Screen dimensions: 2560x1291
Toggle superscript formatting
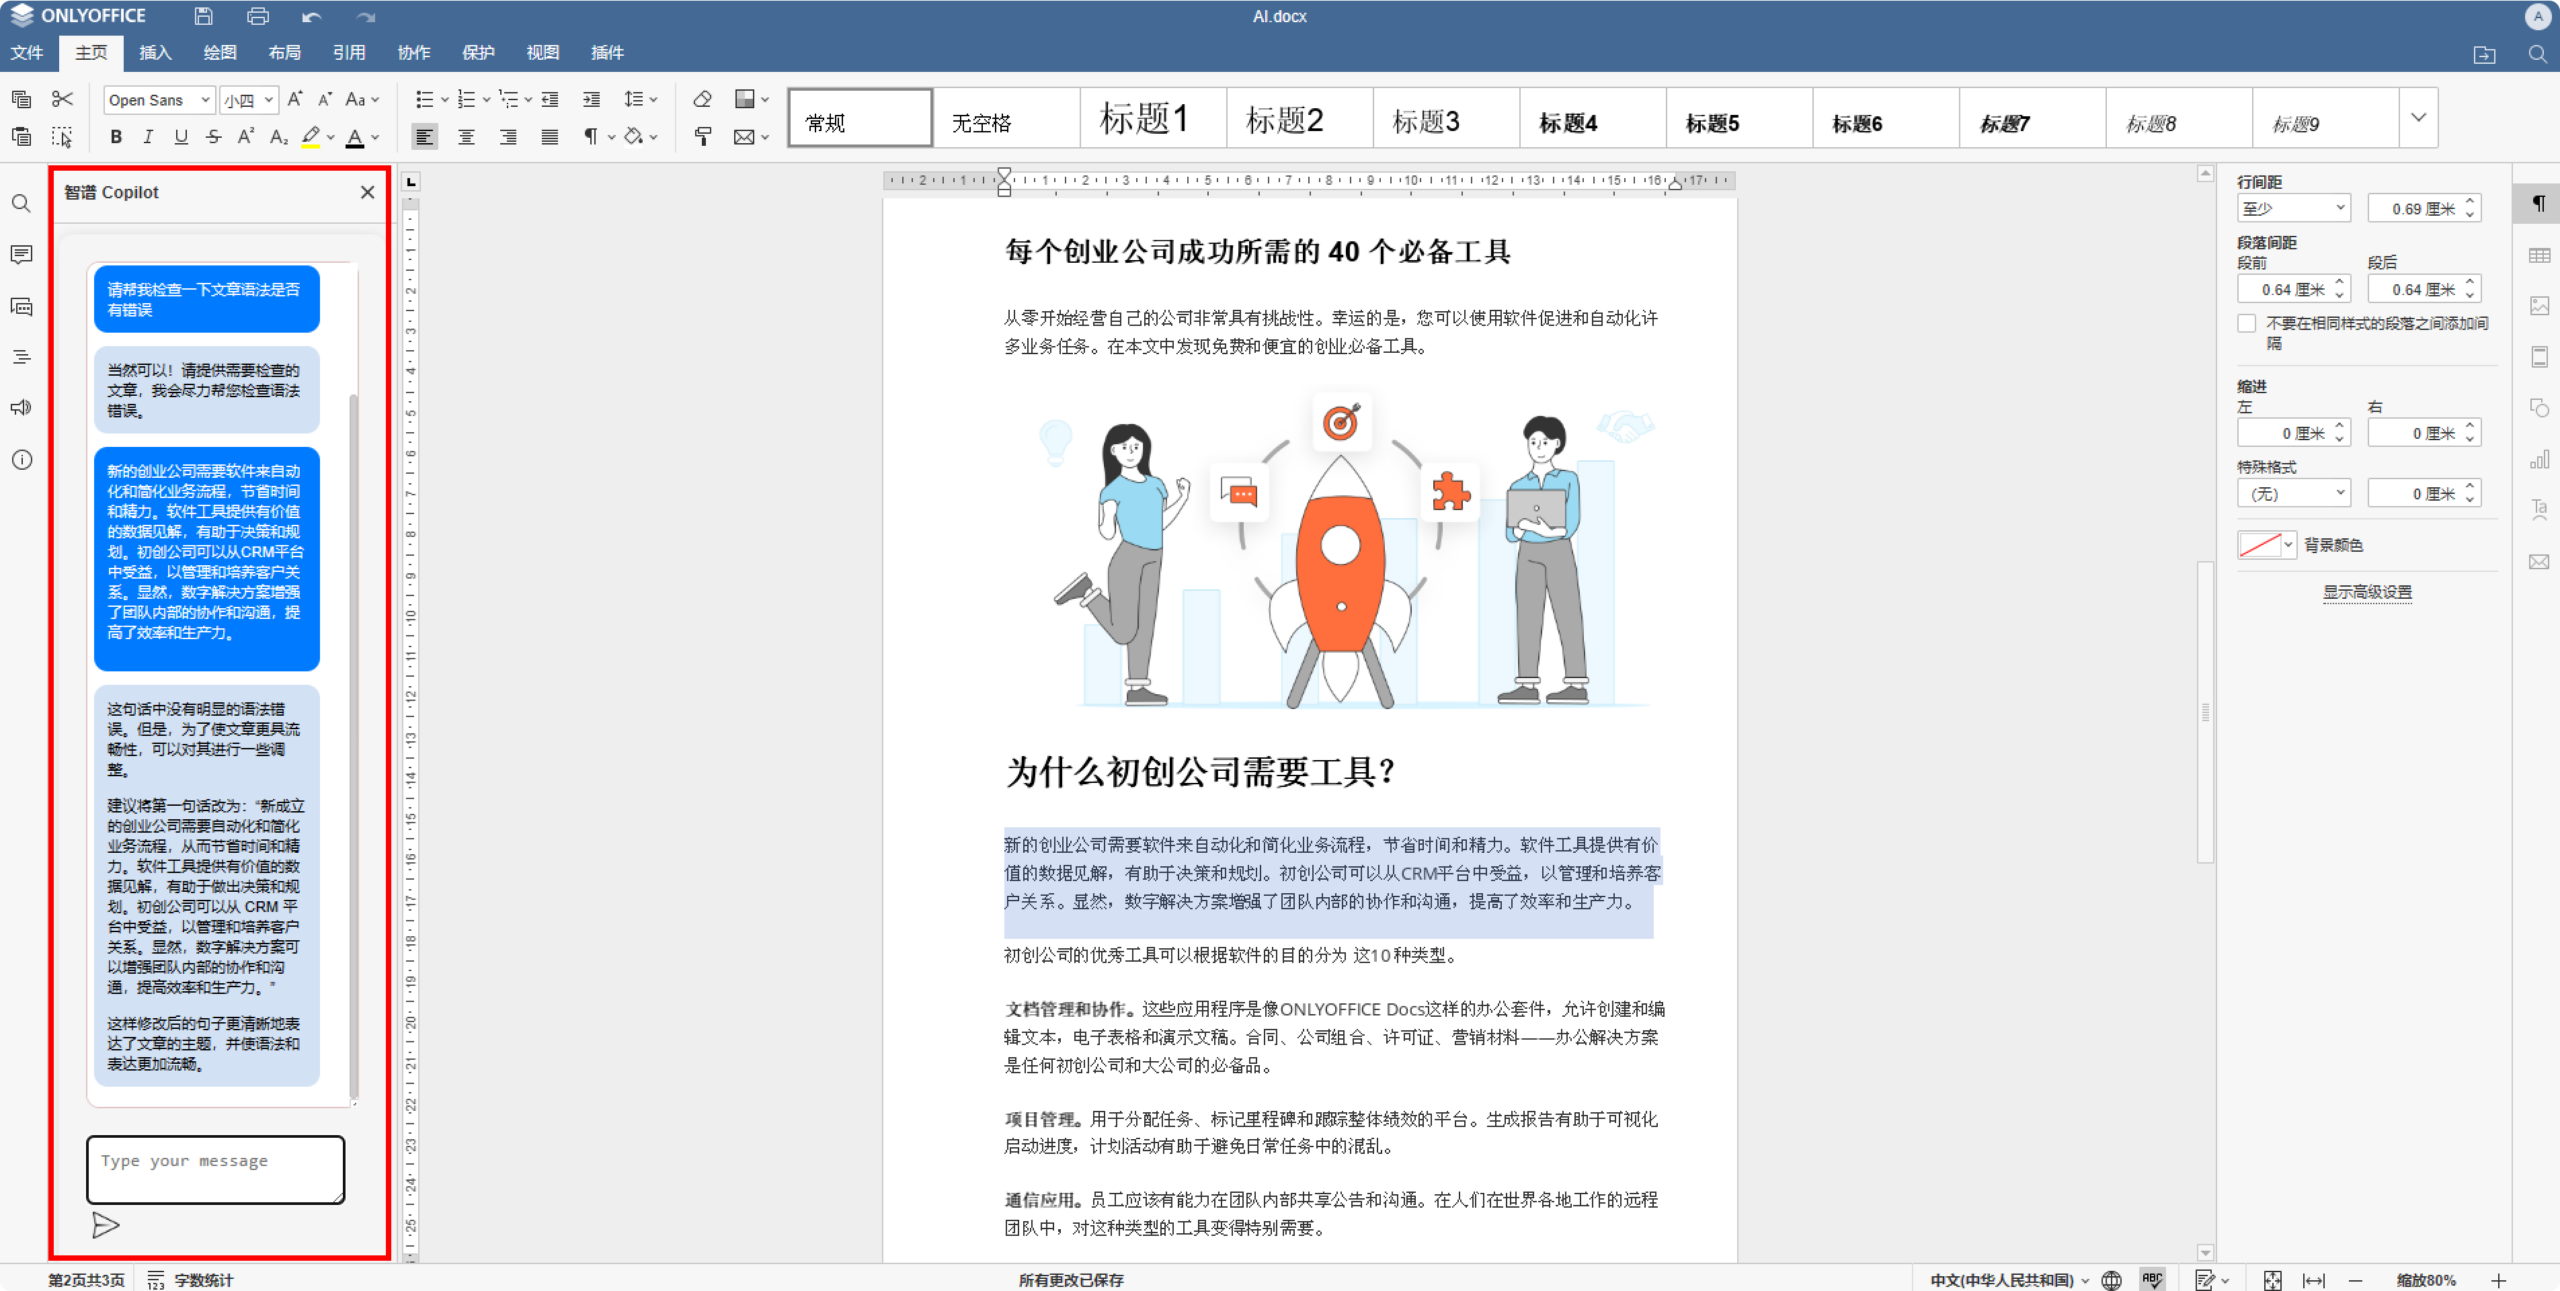tap(245, 137)
